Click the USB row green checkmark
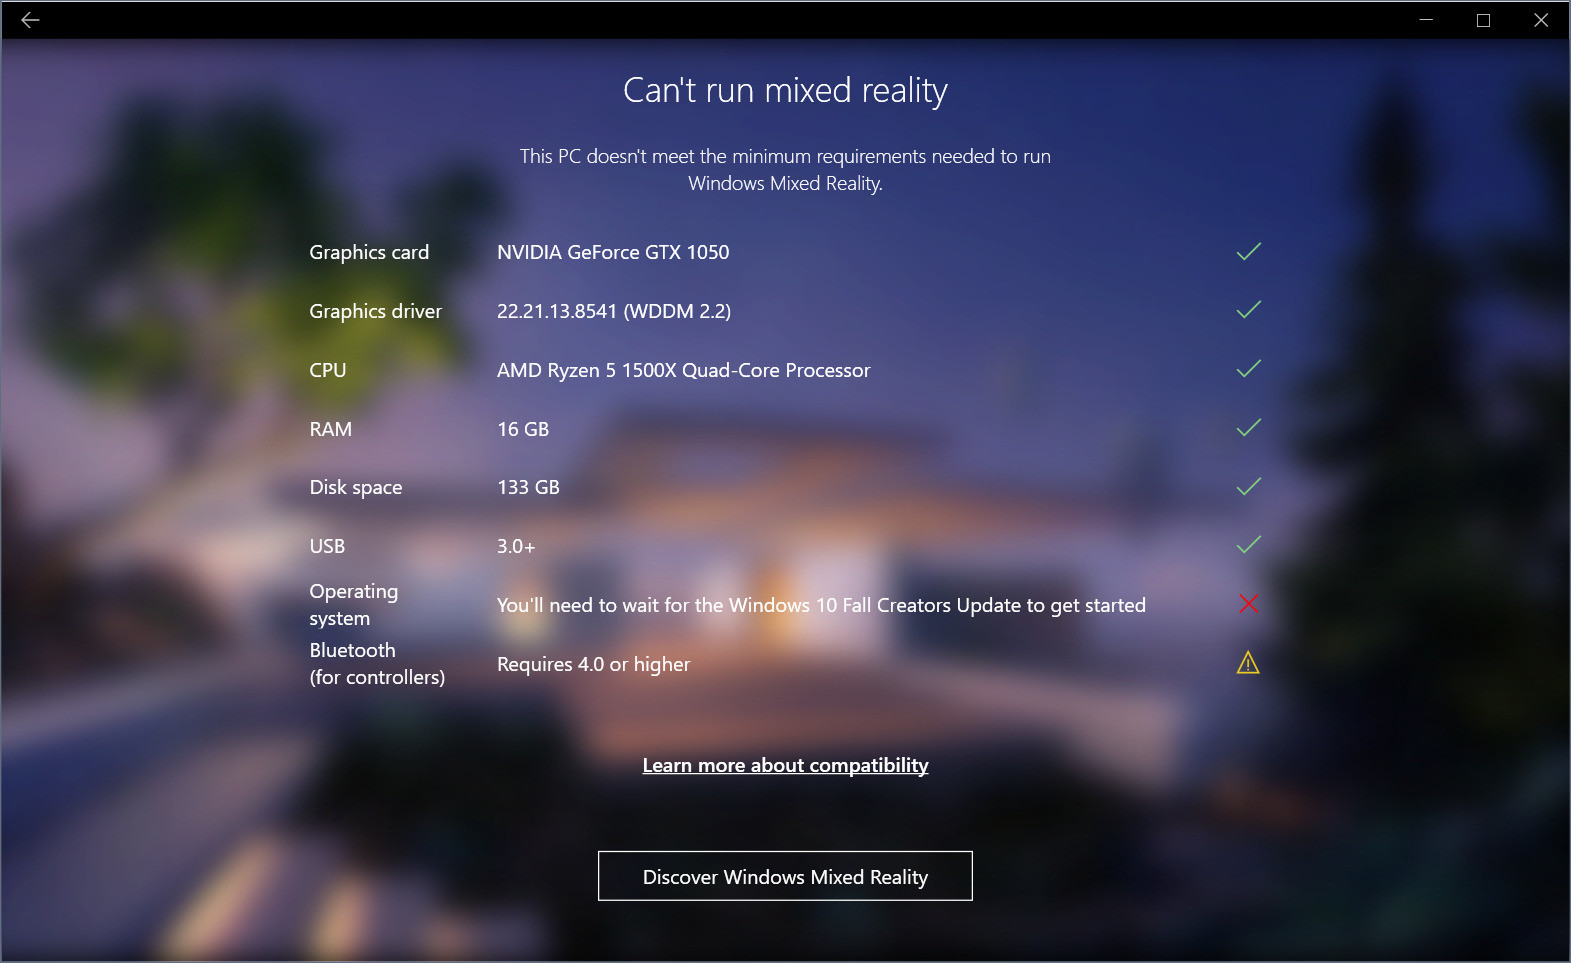This screenshot has height=963, width=1571. pyautogui.click(x=1248, y=545)
